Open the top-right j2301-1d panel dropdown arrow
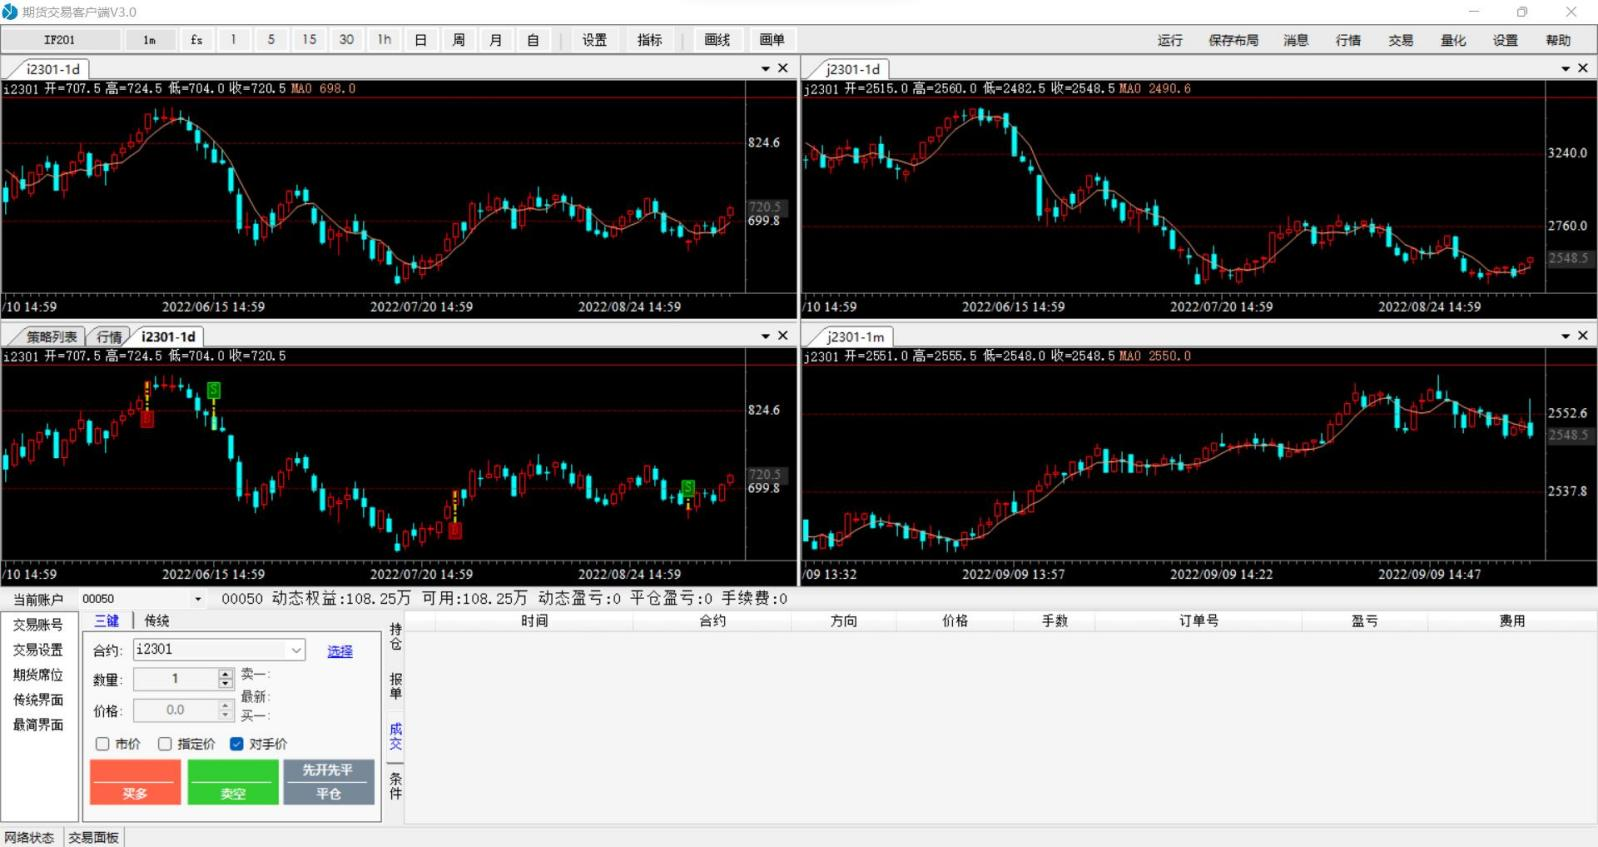Image resolution: width=1598 pixels, height=847 pixels. [1565, 68]
